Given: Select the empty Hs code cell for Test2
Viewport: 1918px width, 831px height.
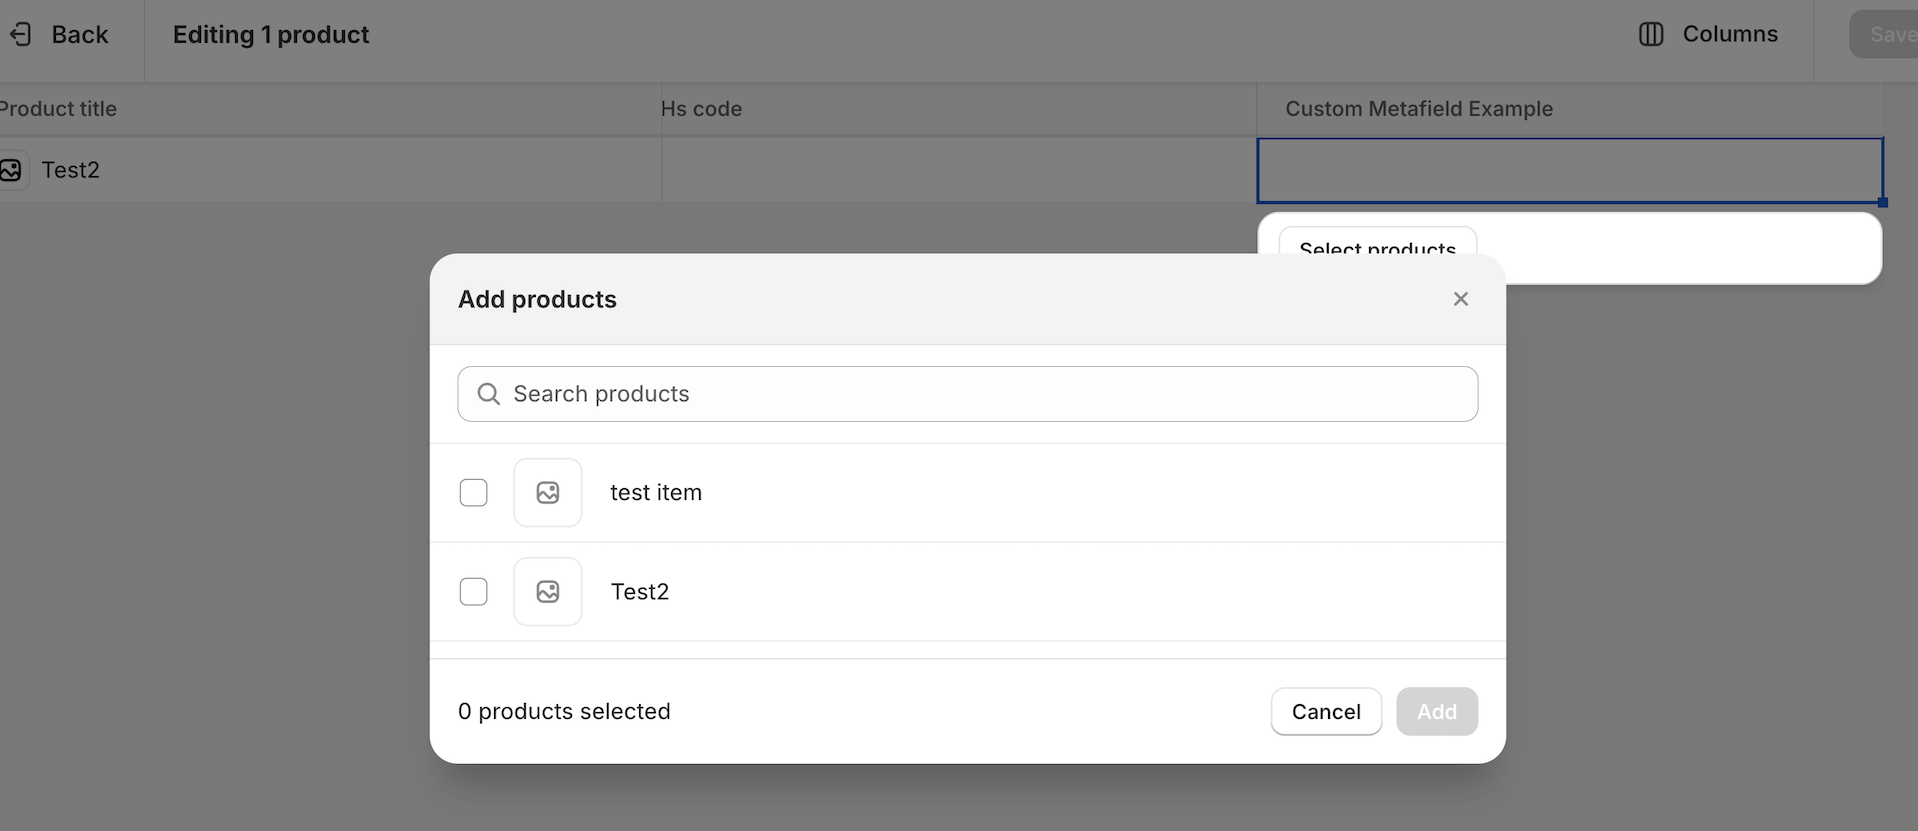Looking at the screenshot, I should (958, 170).
